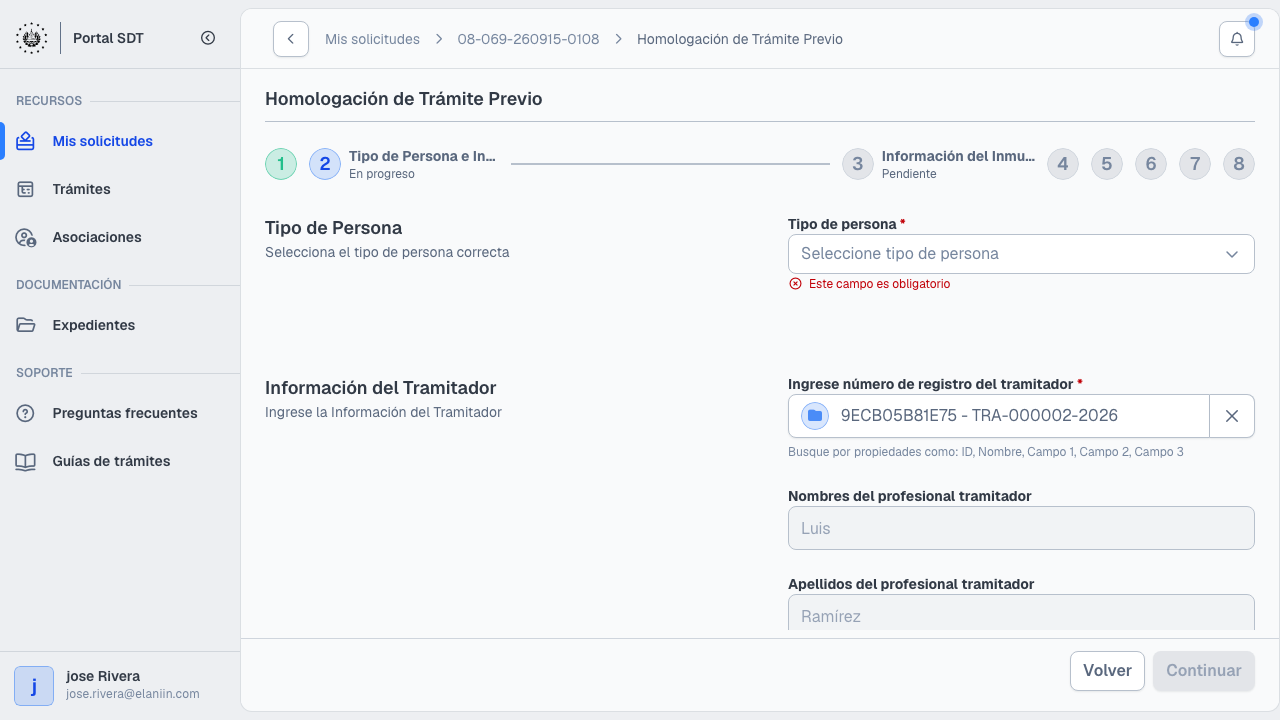Screen dimensions: 1280x720
Task: Select step 5 in the stepper
Action: (x=1107, y=164)
